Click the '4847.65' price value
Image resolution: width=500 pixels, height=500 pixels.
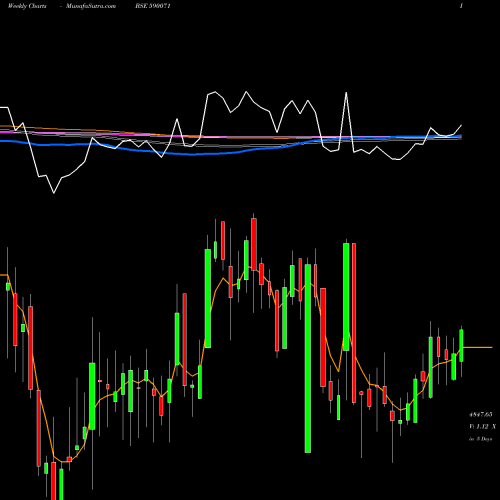coord(480,414)
